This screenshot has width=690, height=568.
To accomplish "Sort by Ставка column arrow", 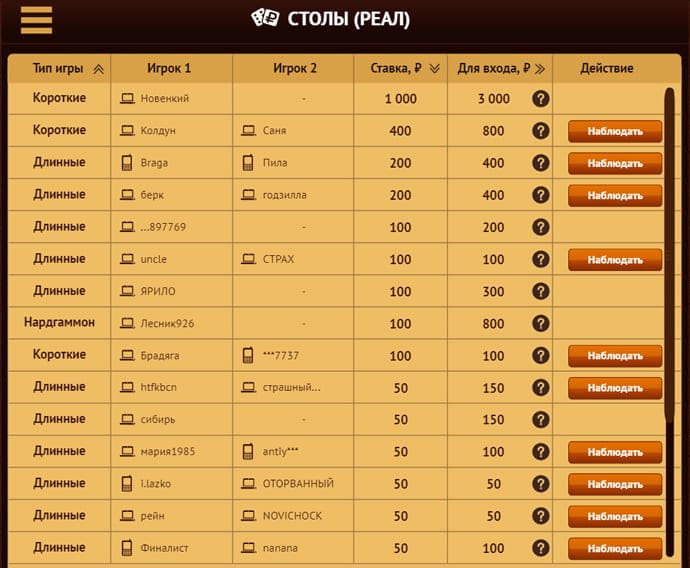I will [434, 69].
